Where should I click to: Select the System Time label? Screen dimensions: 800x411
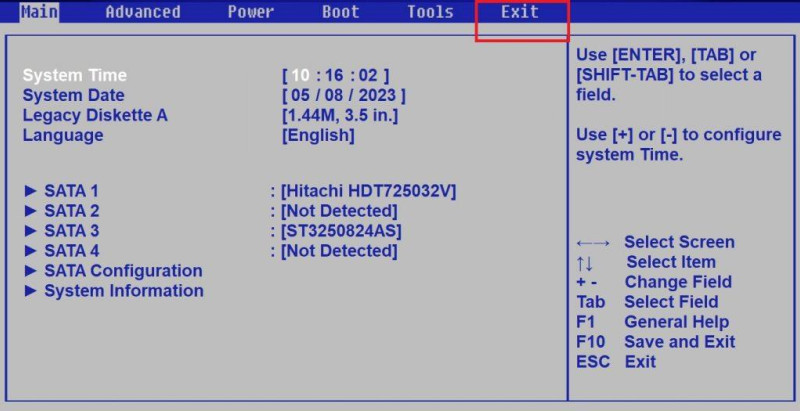click(75, 75)
